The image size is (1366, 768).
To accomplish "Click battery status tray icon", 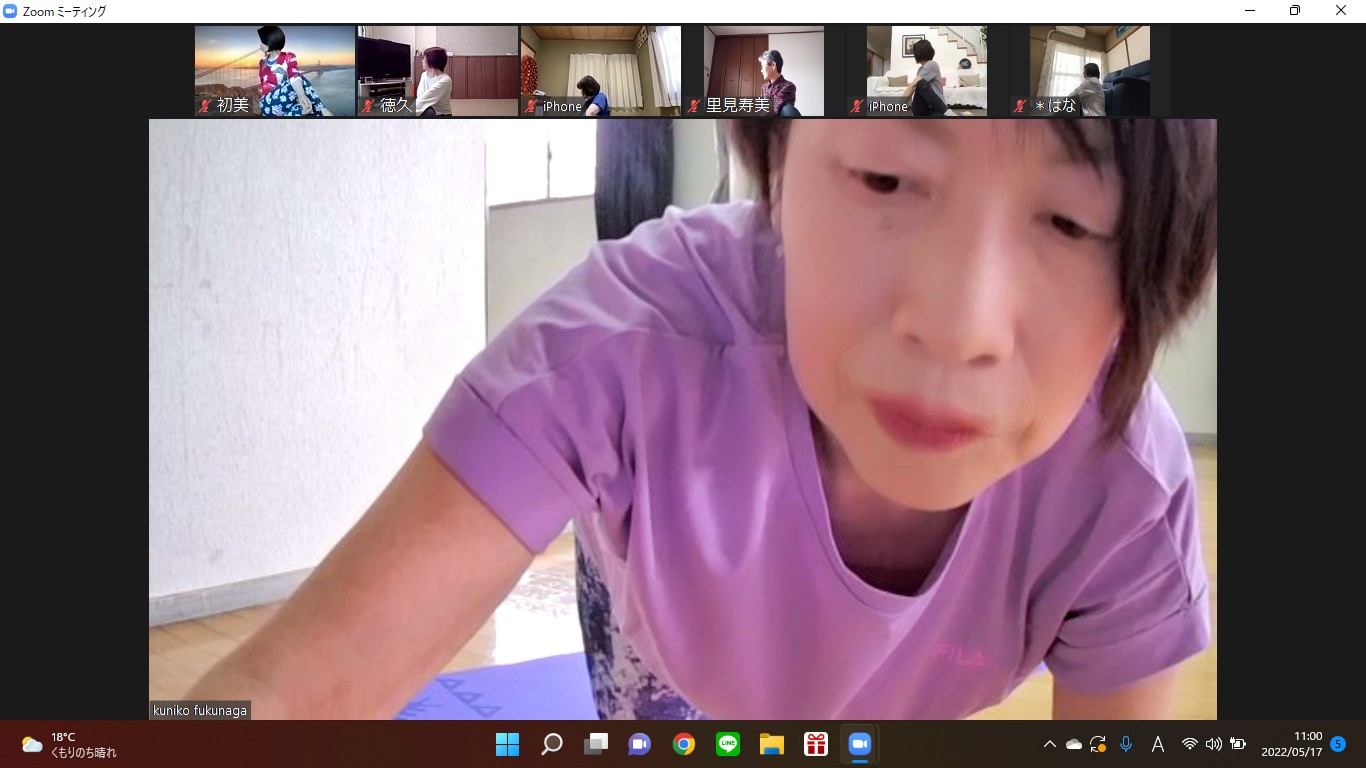I will coord(1238,744).
